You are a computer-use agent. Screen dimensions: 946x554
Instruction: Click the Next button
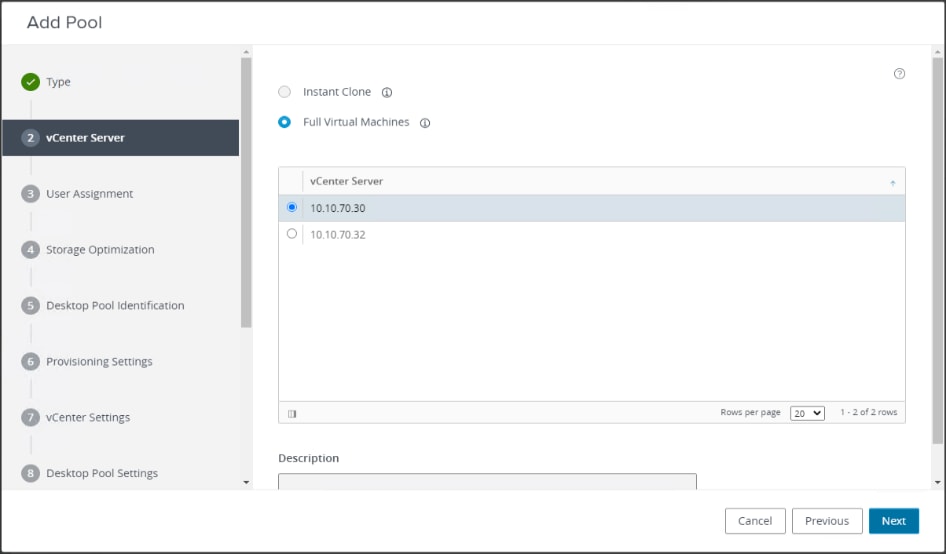[893, 521]
